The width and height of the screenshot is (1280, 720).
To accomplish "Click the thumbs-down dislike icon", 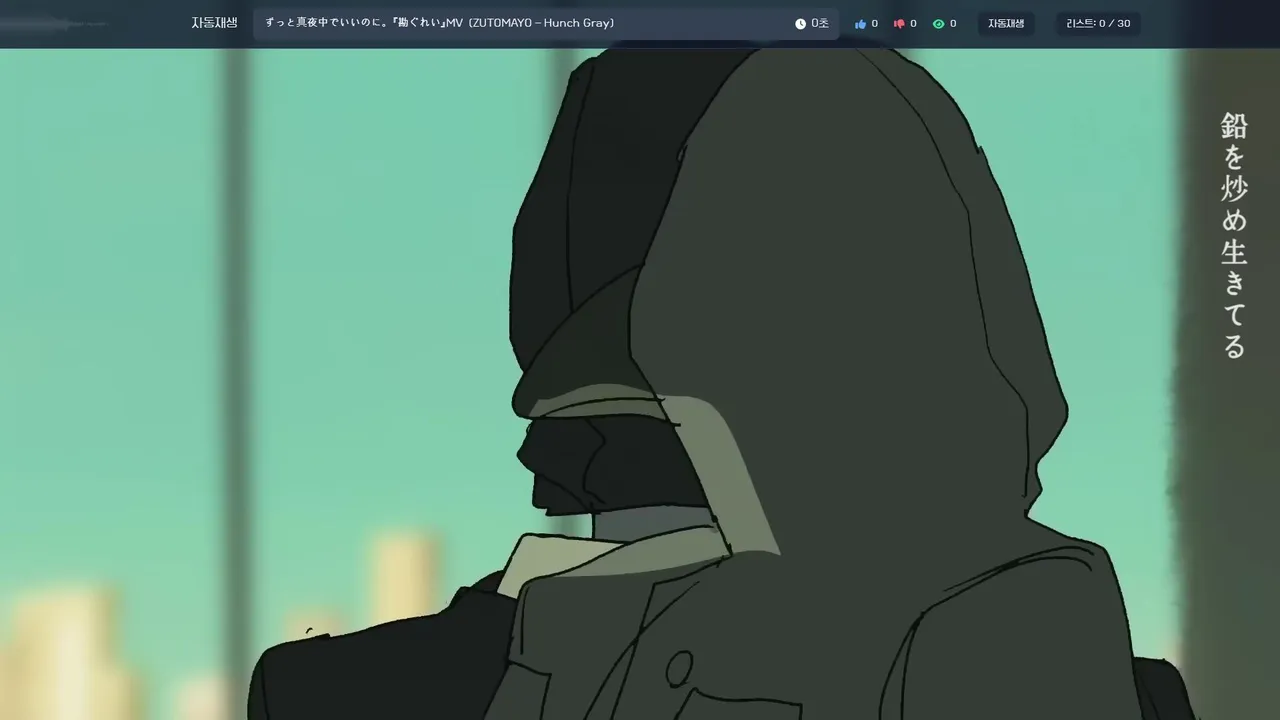I will coord(899,24).
